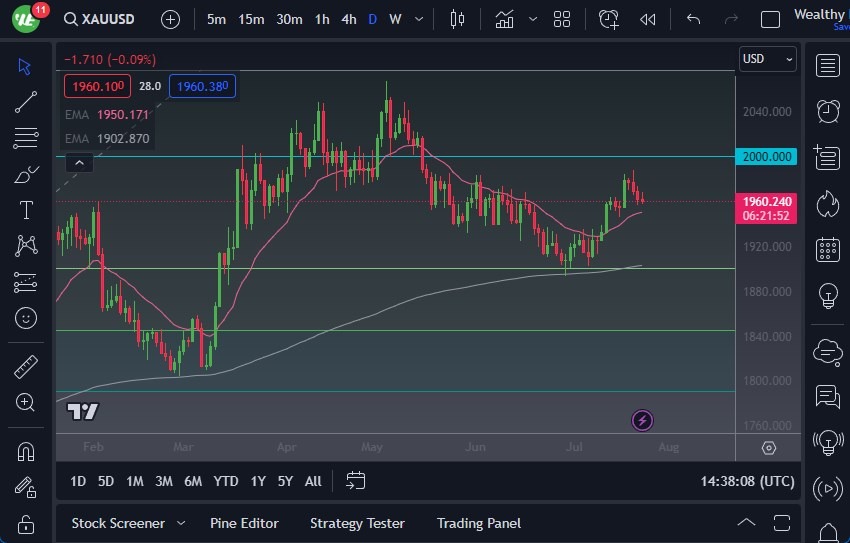850x543 pixels.
Task: Click the bar replay rewind icon
Action: [648, 19]
